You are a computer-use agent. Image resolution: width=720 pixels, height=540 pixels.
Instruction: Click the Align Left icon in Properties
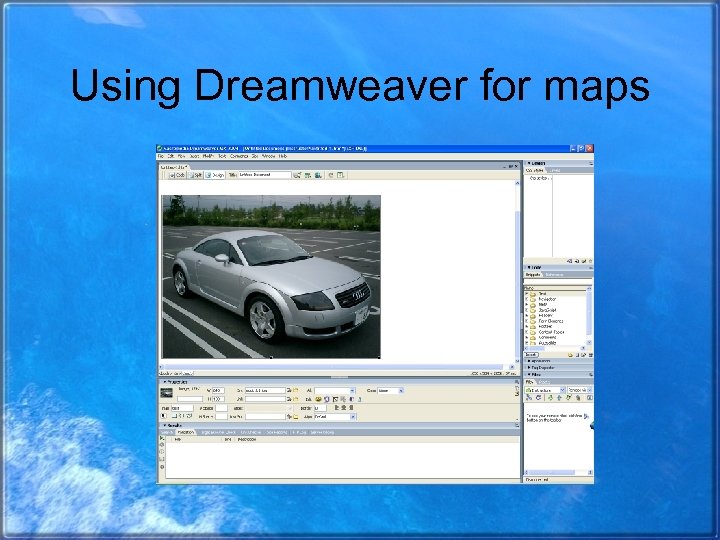click(337, 407)
